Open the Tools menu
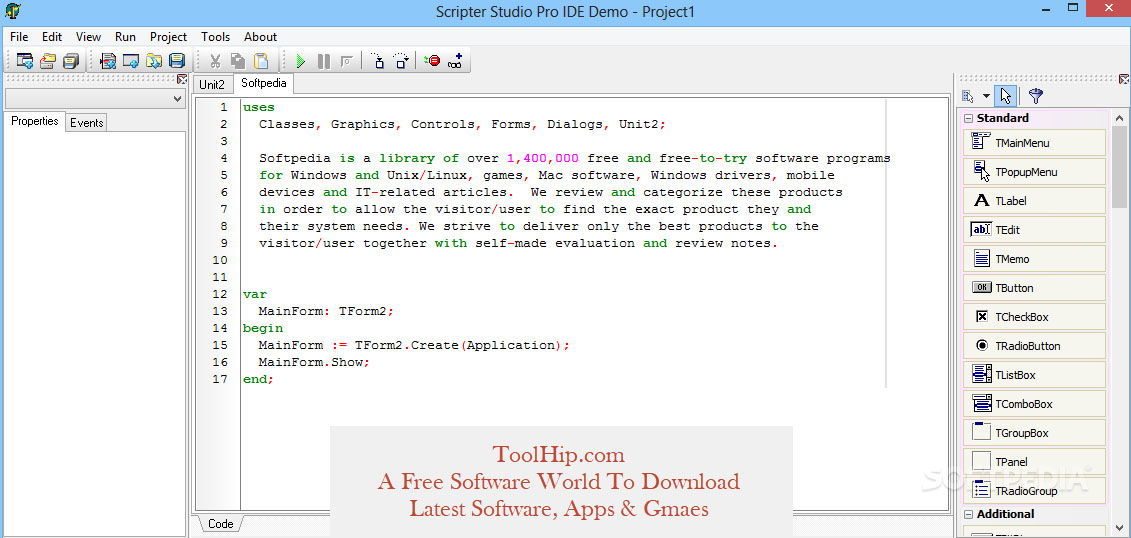Screen dimensions: 1131x538 point(215,37)
